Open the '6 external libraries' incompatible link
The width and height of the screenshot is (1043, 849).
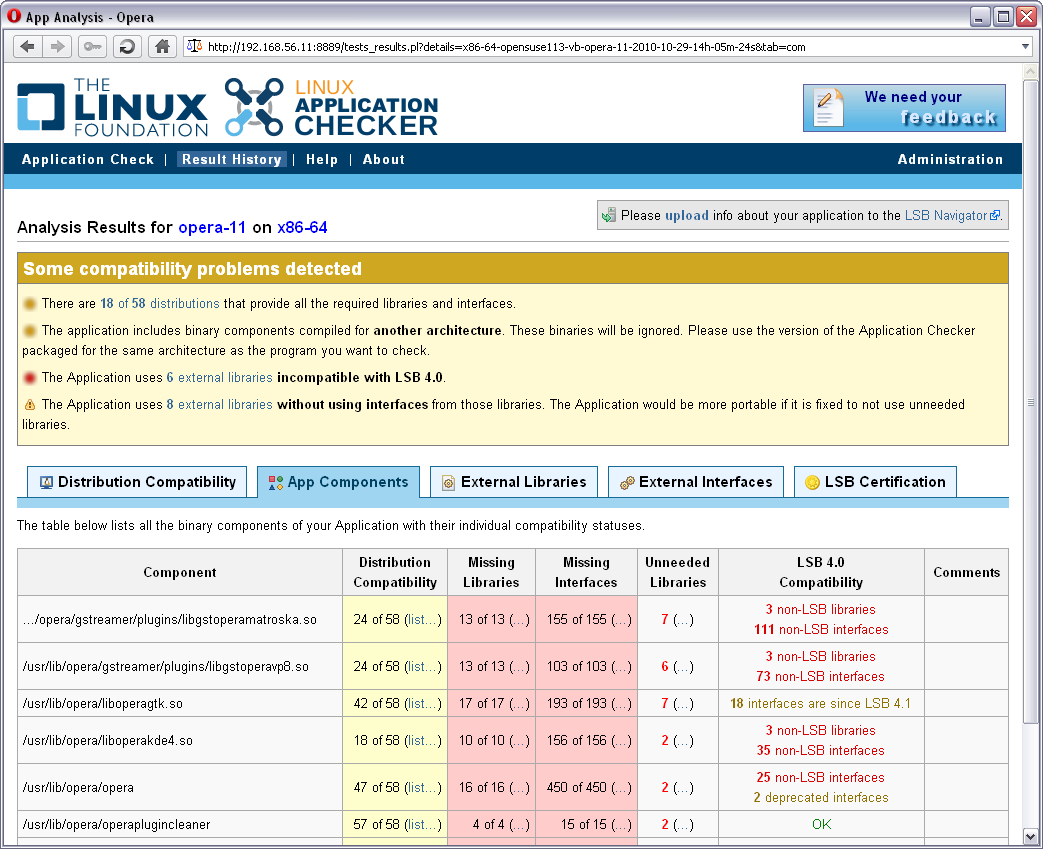(220, 377)
